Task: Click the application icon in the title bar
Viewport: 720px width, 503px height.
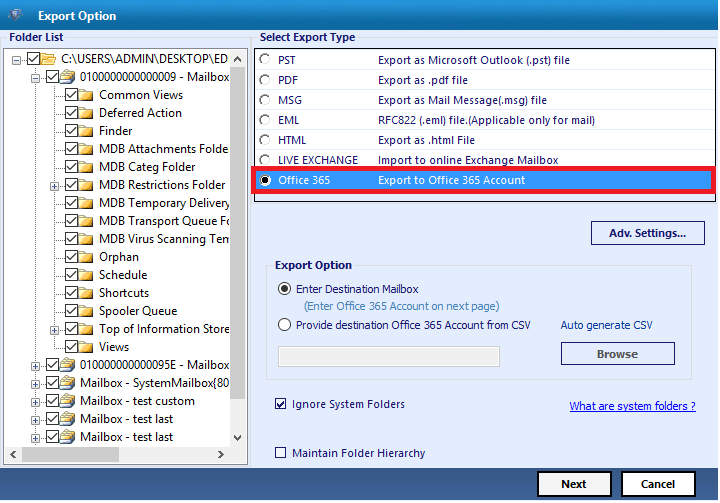Action: (x=15, y=15)
